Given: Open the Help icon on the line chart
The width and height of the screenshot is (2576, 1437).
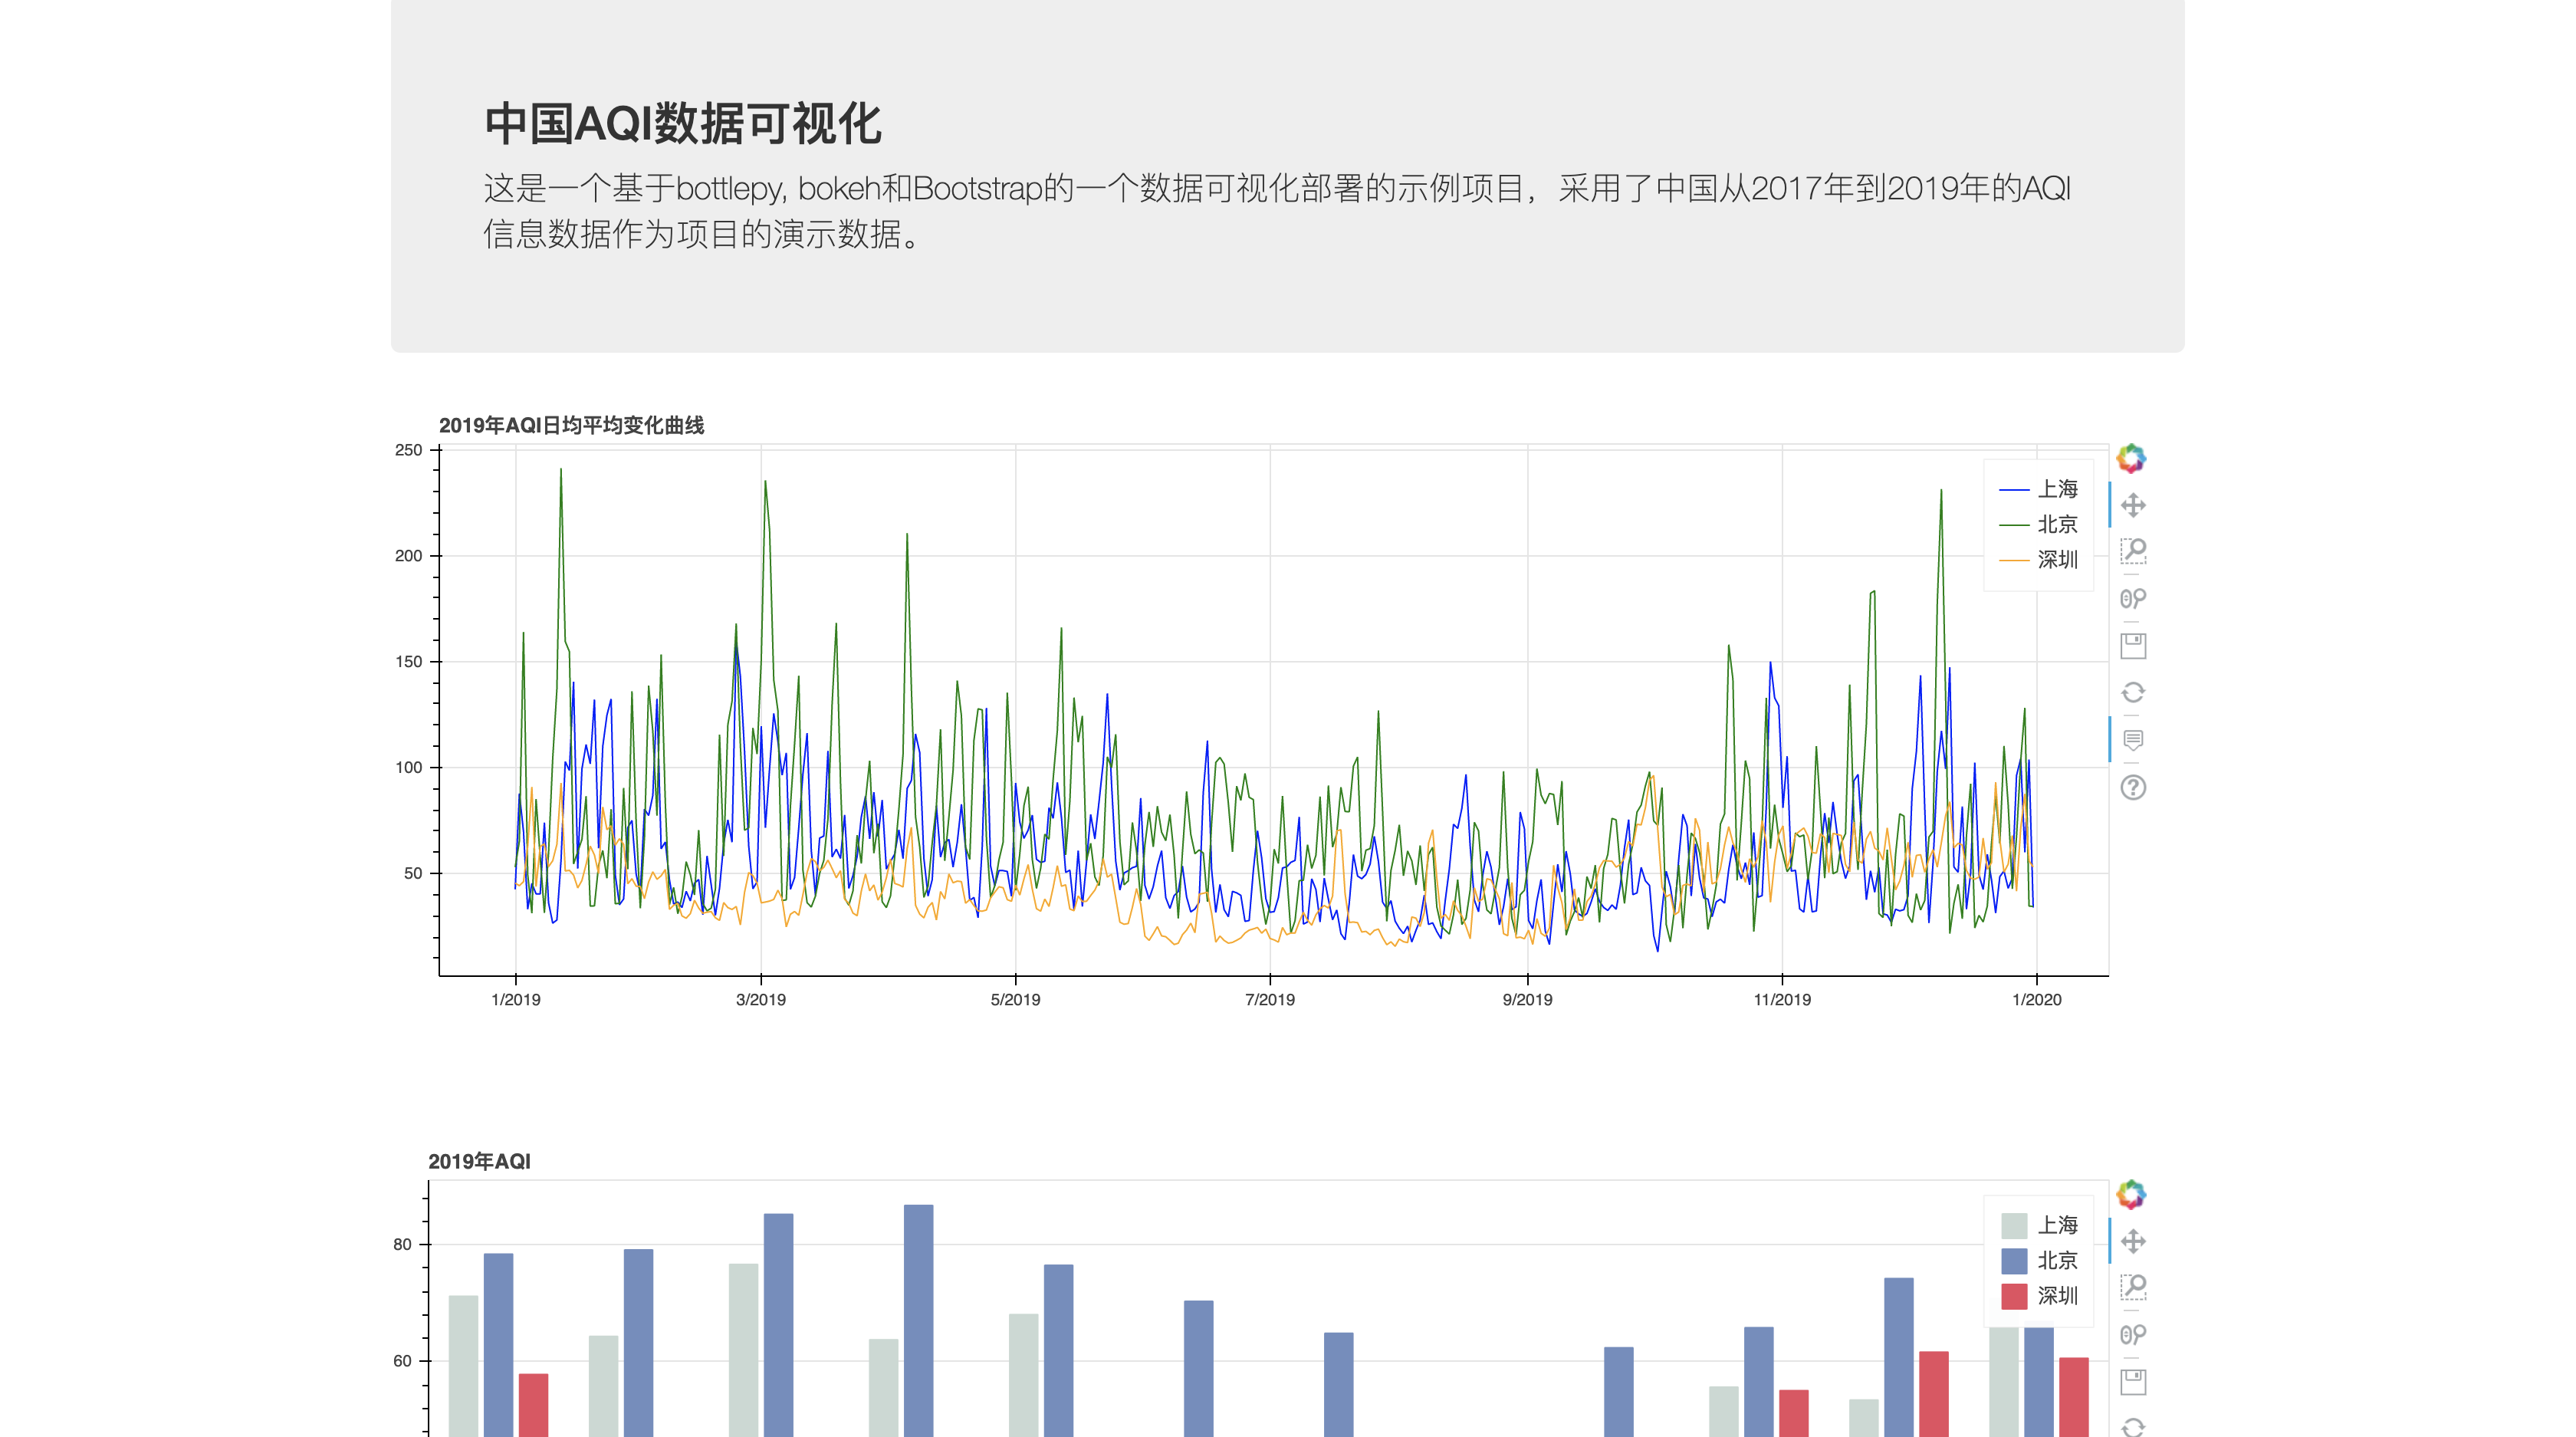Looking at the screenshot, I should (x=2132, y=788).
